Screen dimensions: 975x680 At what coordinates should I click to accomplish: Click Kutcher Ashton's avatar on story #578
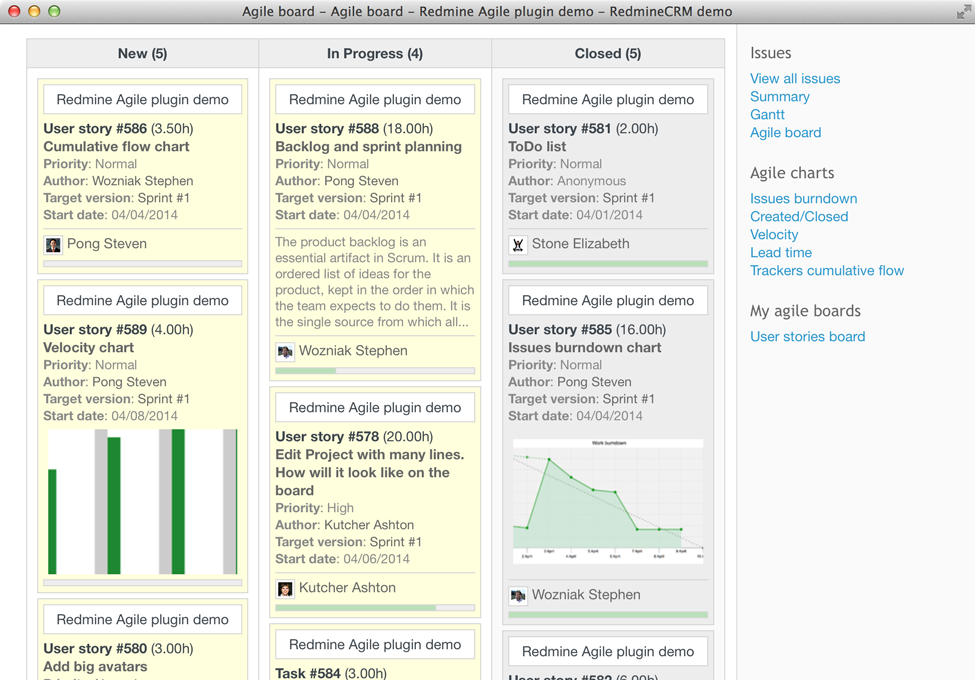pyautogui.click(x=285, y=588)
